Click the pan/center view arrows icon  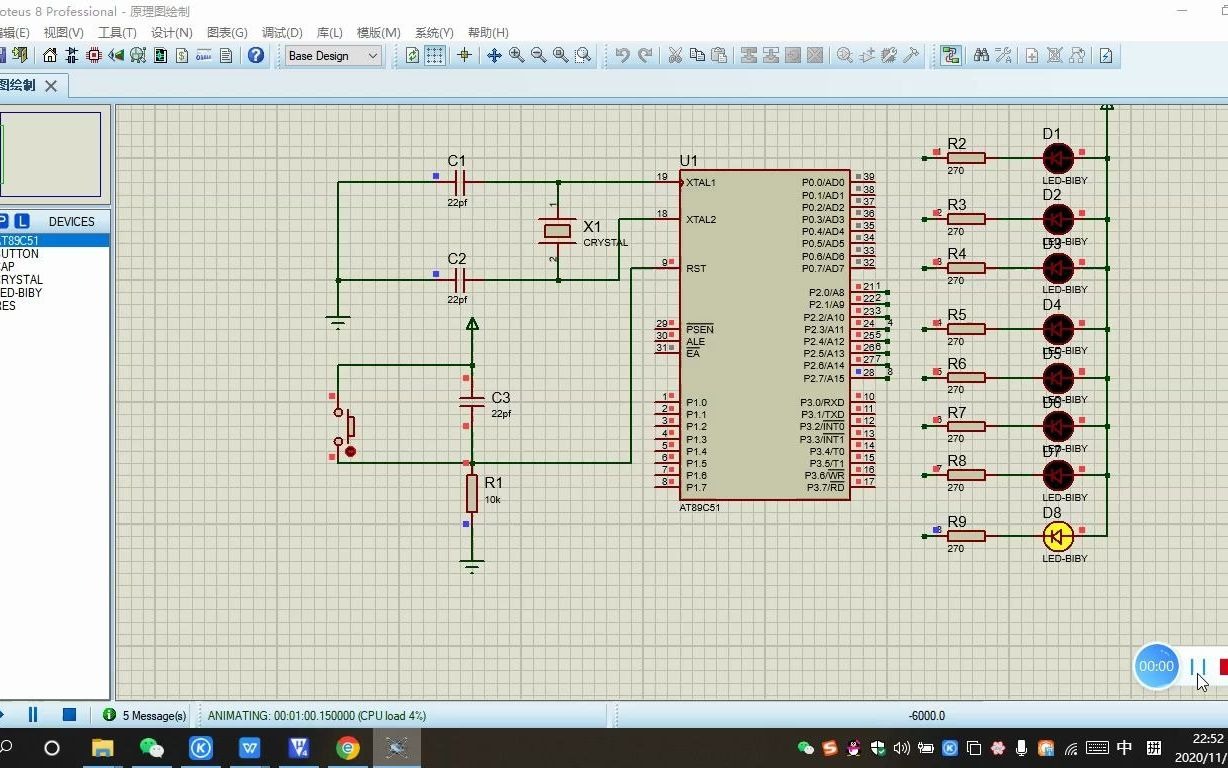(494, 56)
